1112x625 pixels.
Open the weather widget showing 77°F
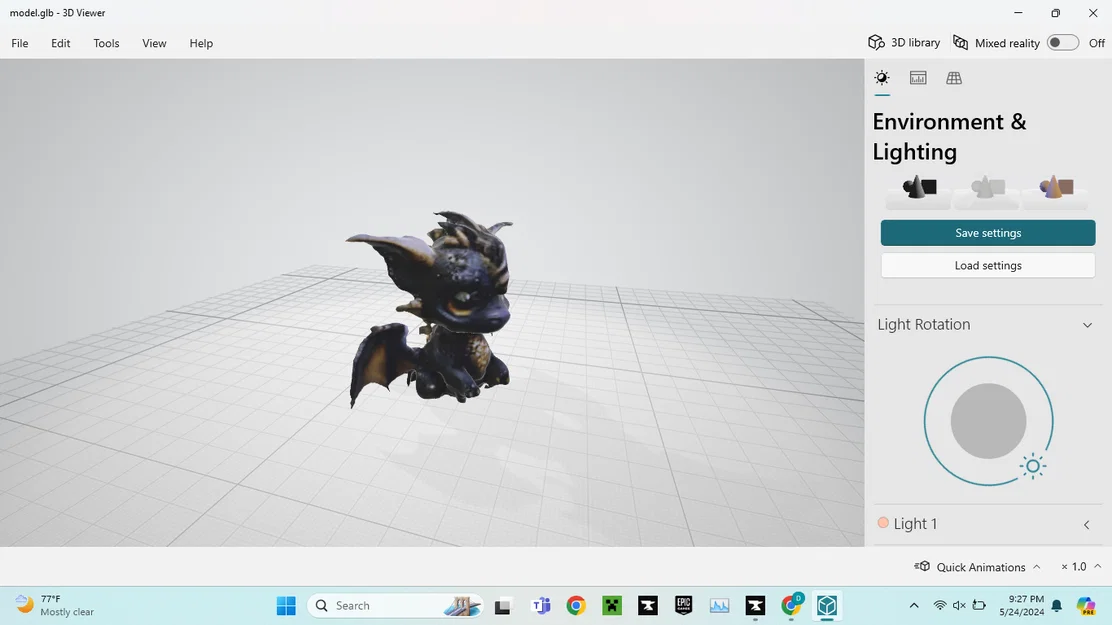[x=55, y=606]
